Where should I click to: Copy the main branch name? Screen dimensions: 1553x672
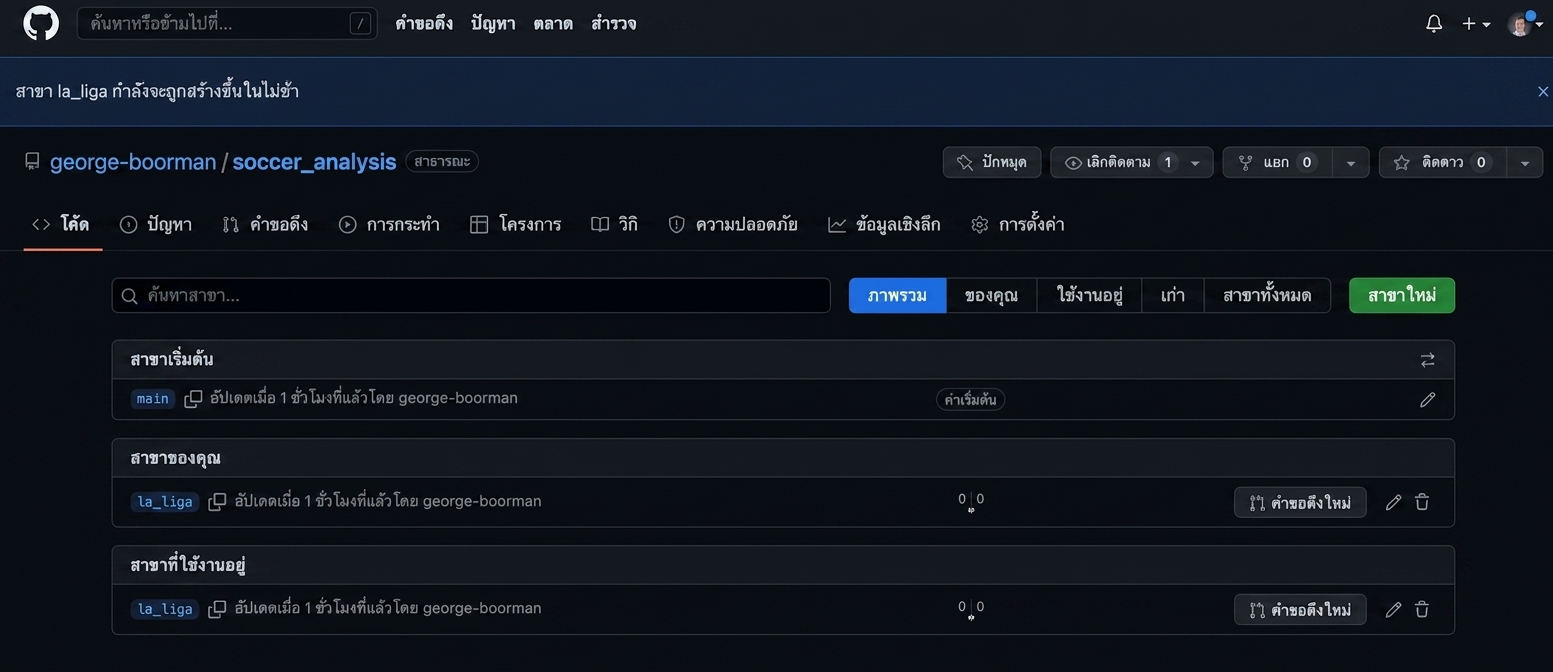[193, 398]
